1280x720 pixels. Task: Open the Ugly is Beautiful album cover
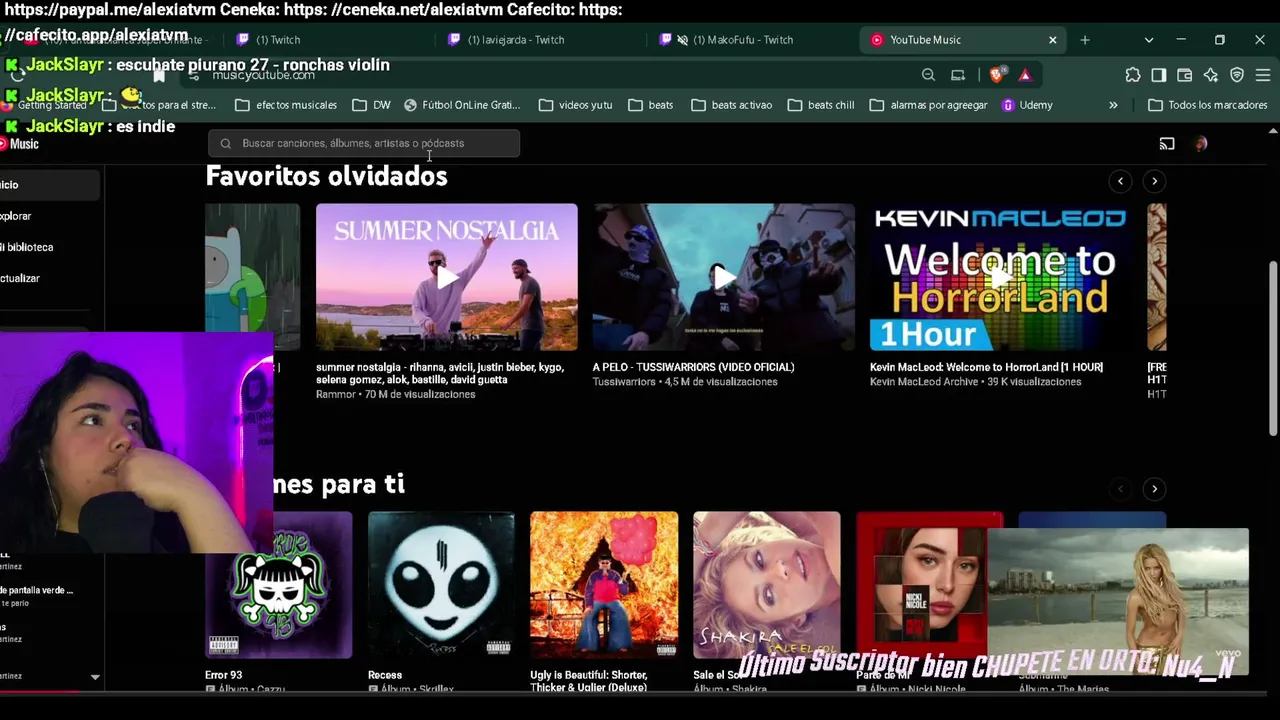604,585
